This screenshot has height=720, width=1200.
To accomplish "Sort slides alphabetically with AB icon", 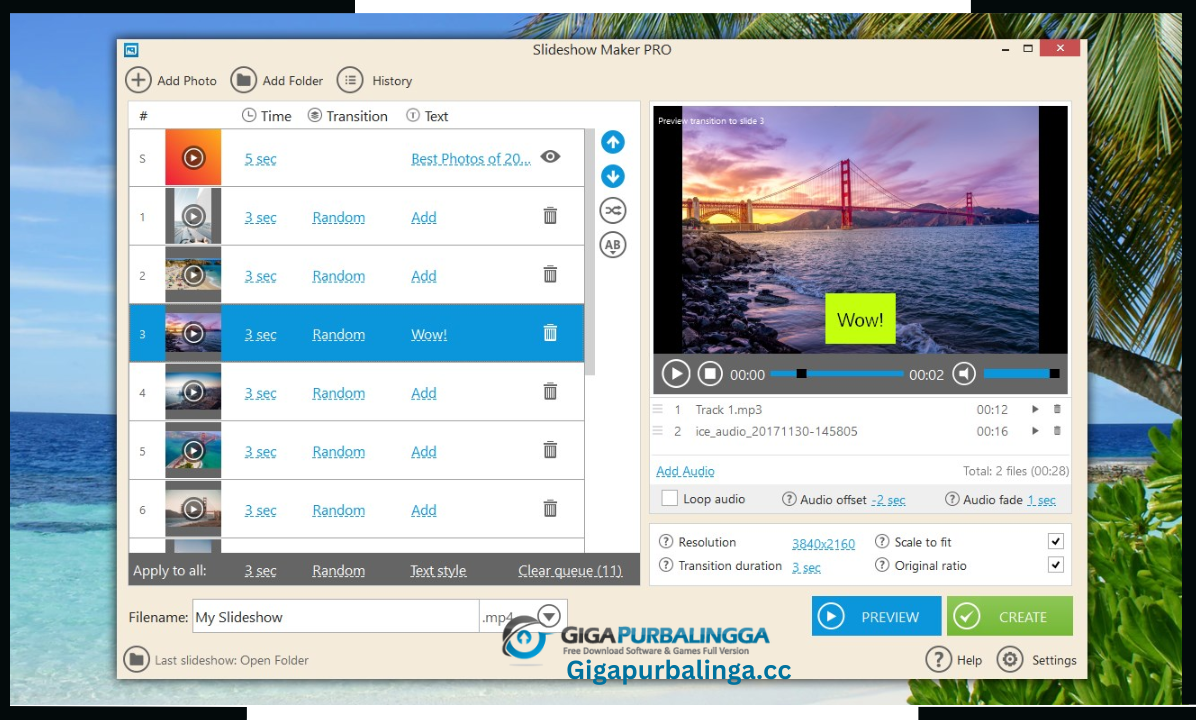I will click(613, 245).
